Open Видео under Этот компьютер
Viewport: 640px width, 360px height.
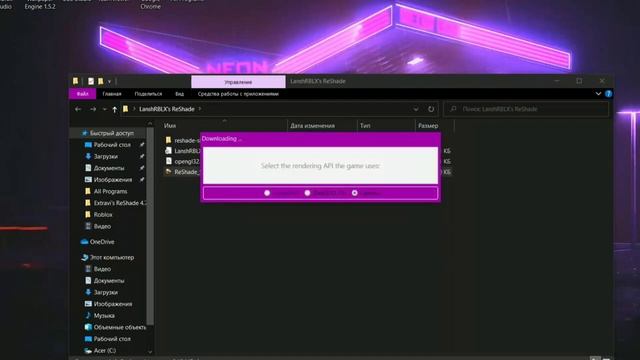102,269
